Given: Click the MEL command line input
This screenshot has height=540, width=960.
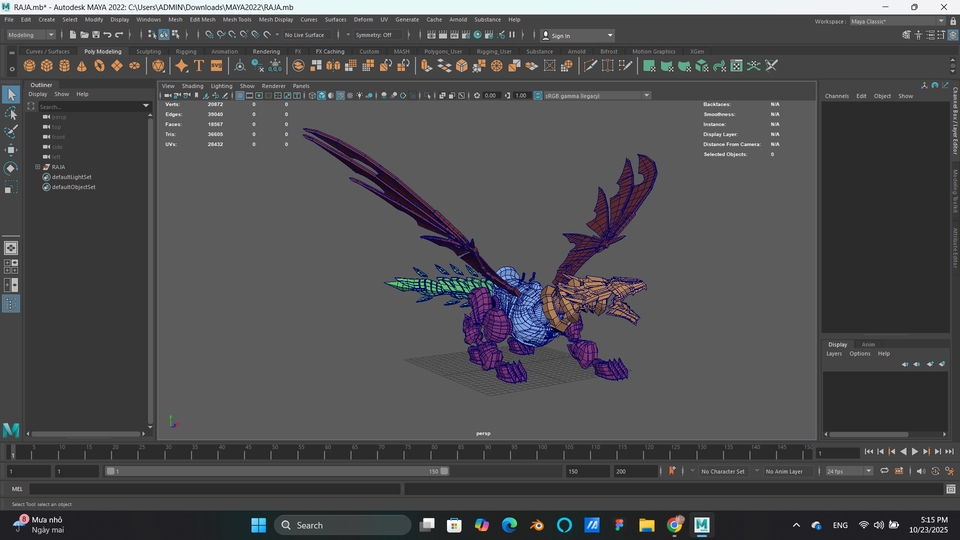Looking at the screenshot, I should 215,489.
